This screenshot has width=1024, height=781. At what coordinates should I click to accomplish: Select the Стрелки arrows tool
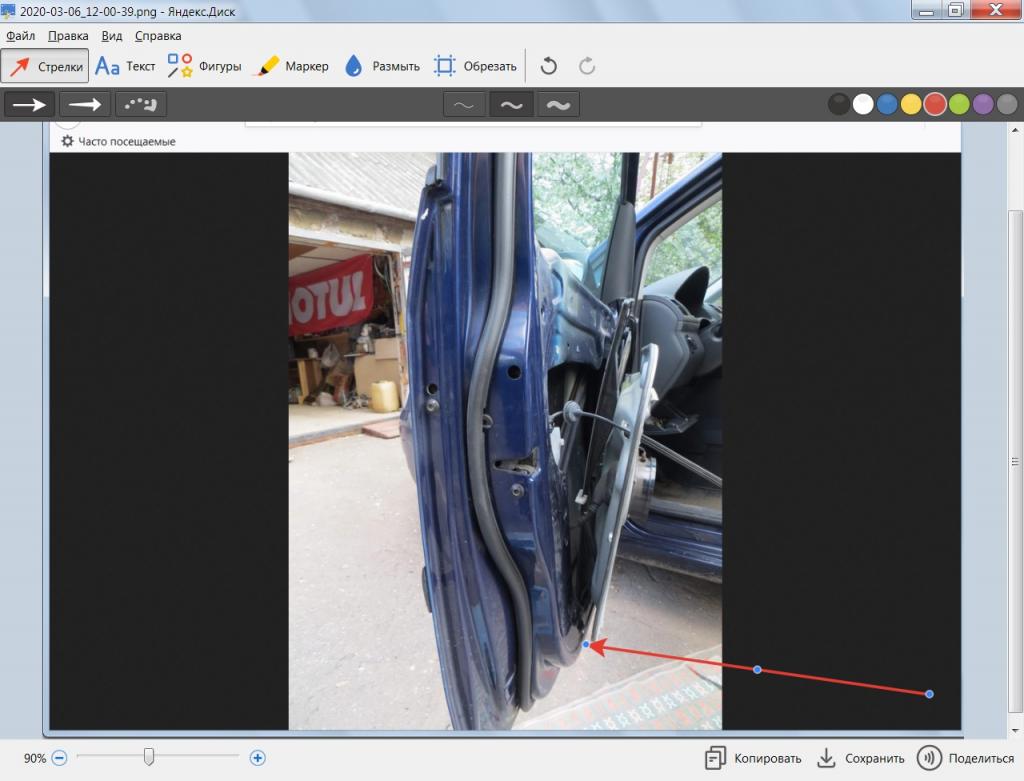coord(44,66)
